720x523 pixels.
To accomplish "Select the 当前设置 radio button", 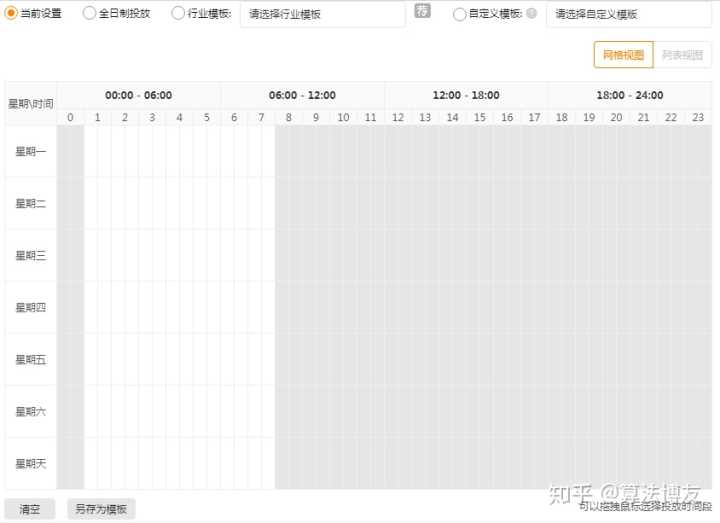I will [11, 14].
